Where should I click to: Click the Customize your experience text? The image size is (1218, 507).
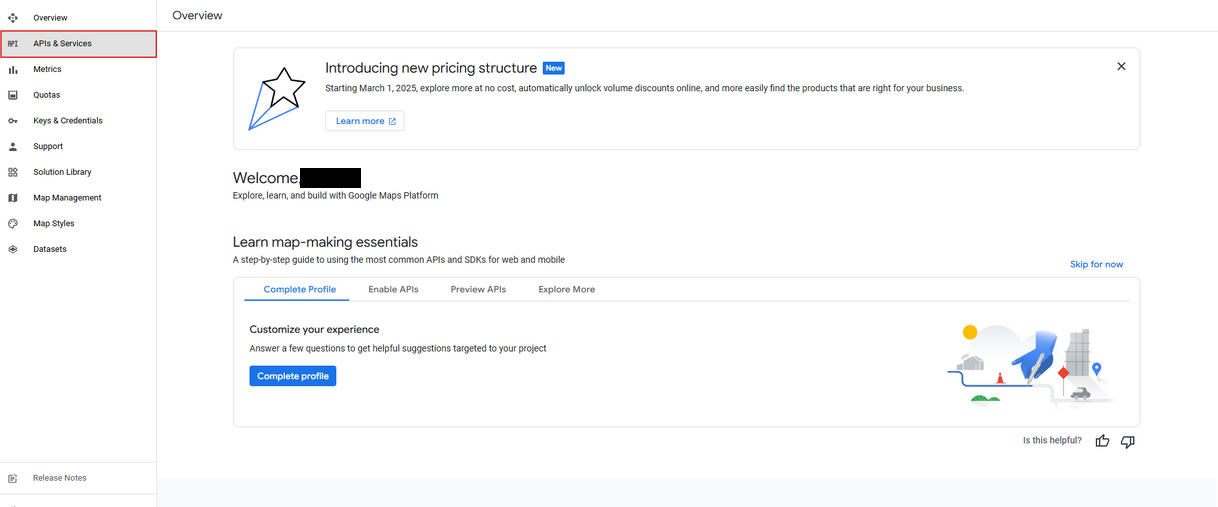(x=314, y=329)
